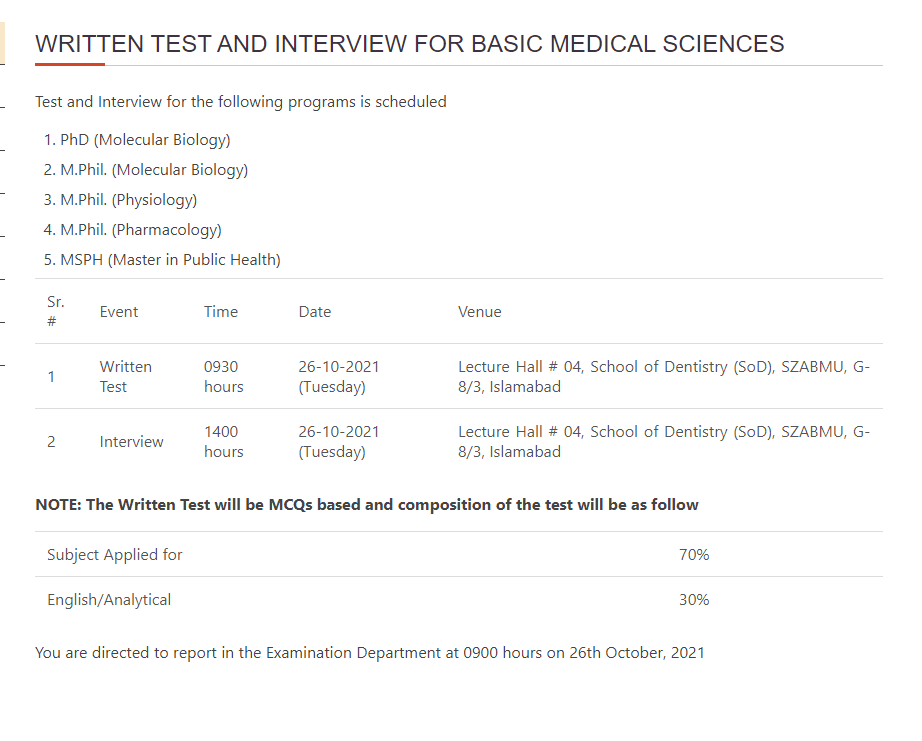The image size is (922, 741).
Task: Click the Subject Applied for row
Action: coord(459,555)
